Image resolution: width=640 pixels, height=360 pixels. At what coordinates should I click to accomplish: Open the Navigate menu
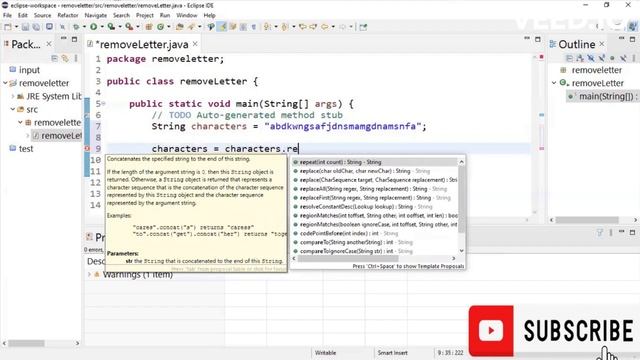pos(96,16)
